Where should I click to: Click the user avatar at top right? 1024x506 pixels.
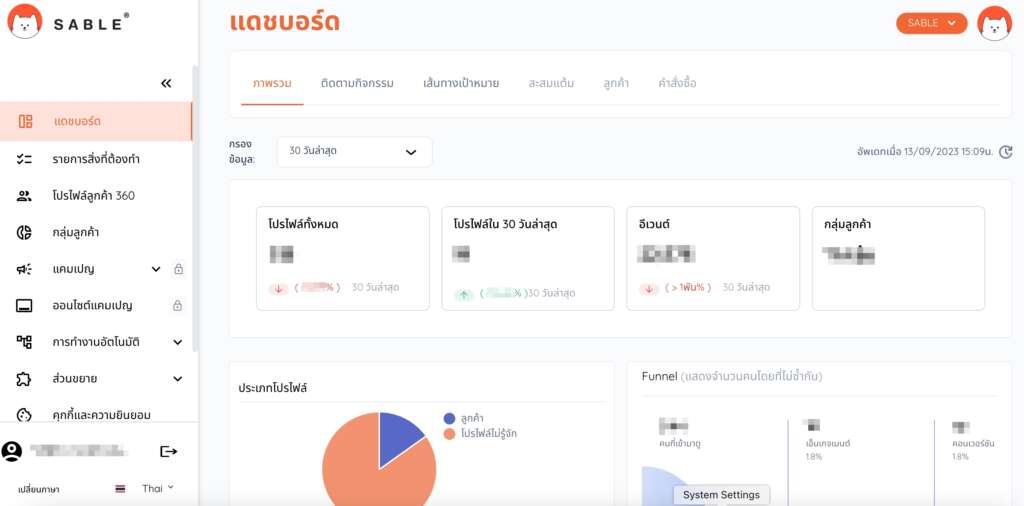[994, 23]
